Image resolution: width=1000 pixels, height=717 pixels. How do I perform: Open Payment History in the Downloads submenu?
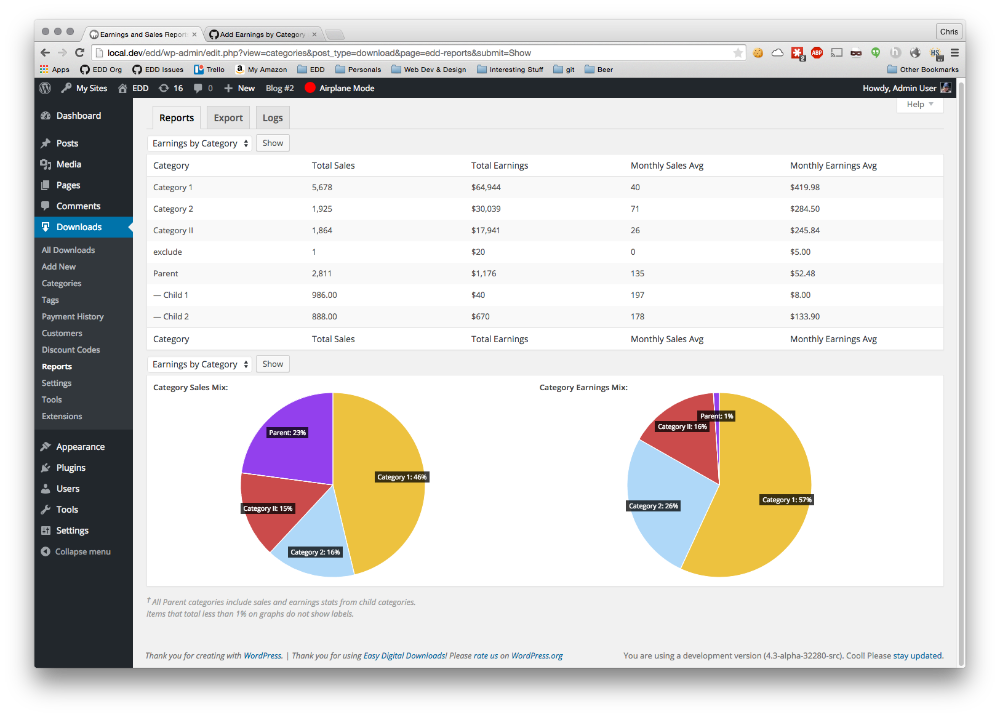(72, 317)
